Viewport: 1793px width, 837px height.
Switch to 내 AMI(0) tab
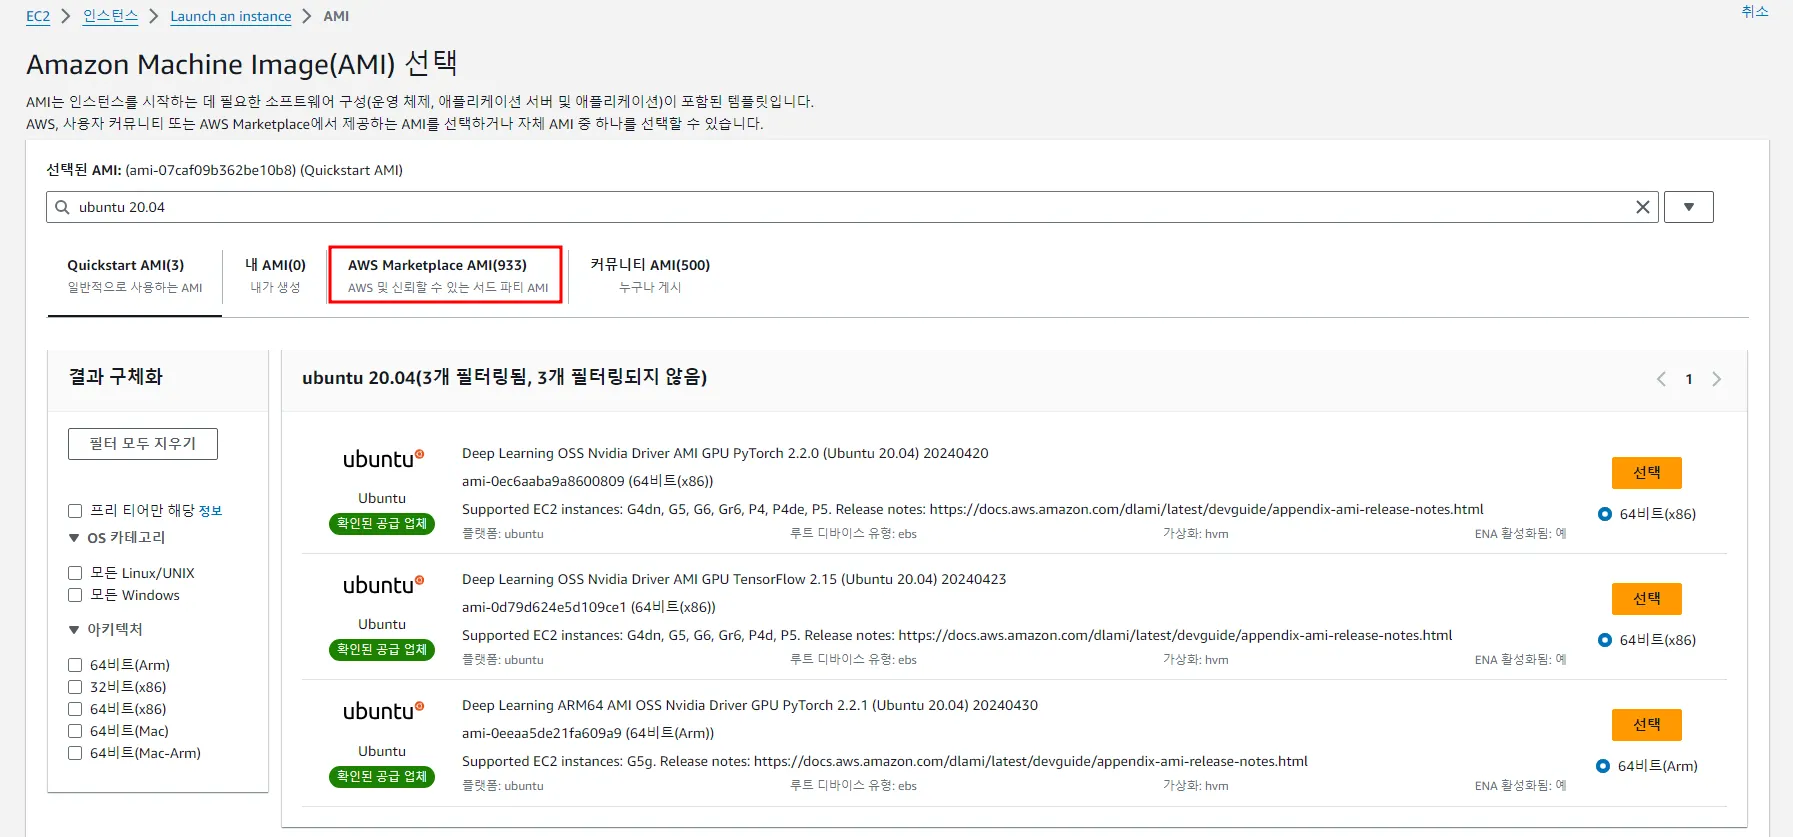(x=275, y=276)
